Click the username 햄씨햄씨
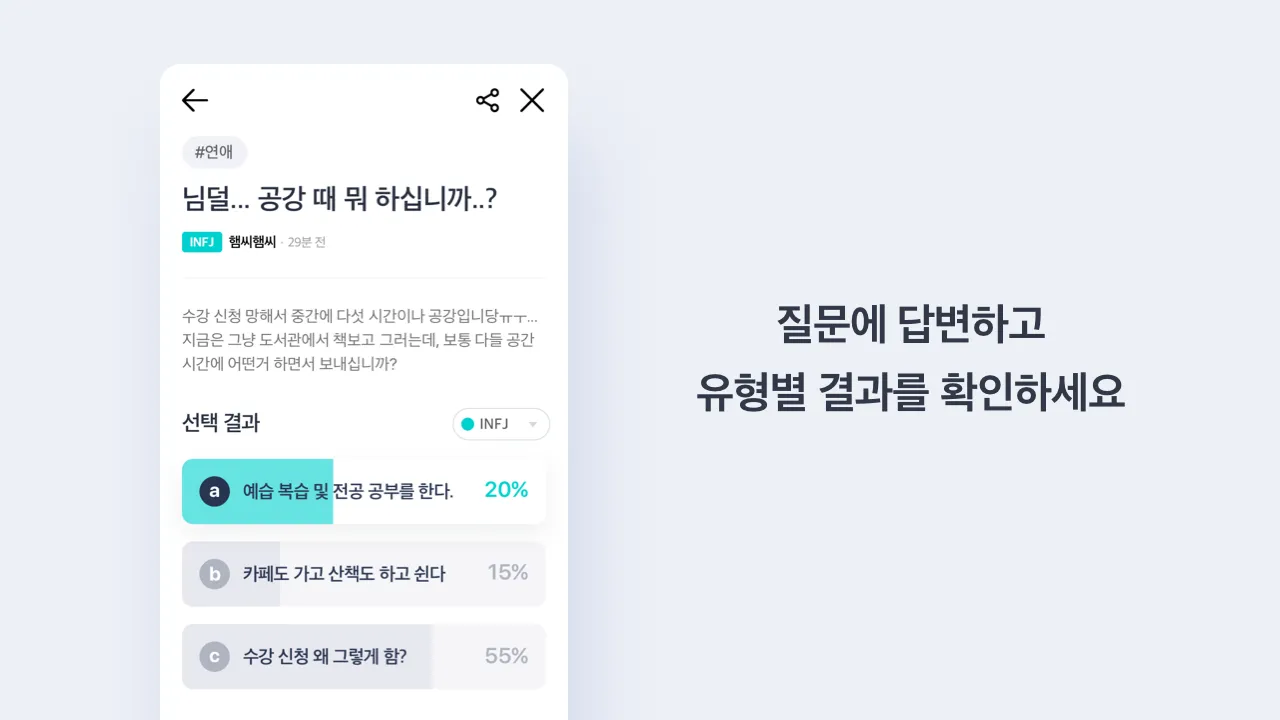Screen dimensions: 1280x720 click(x=254, y=241)
